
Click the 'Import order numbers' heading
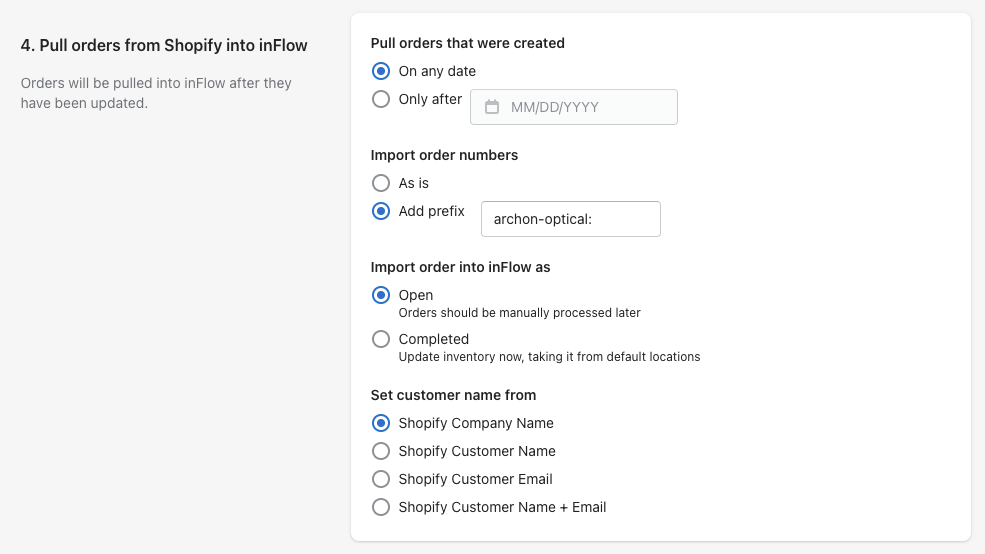coord(444,155)
